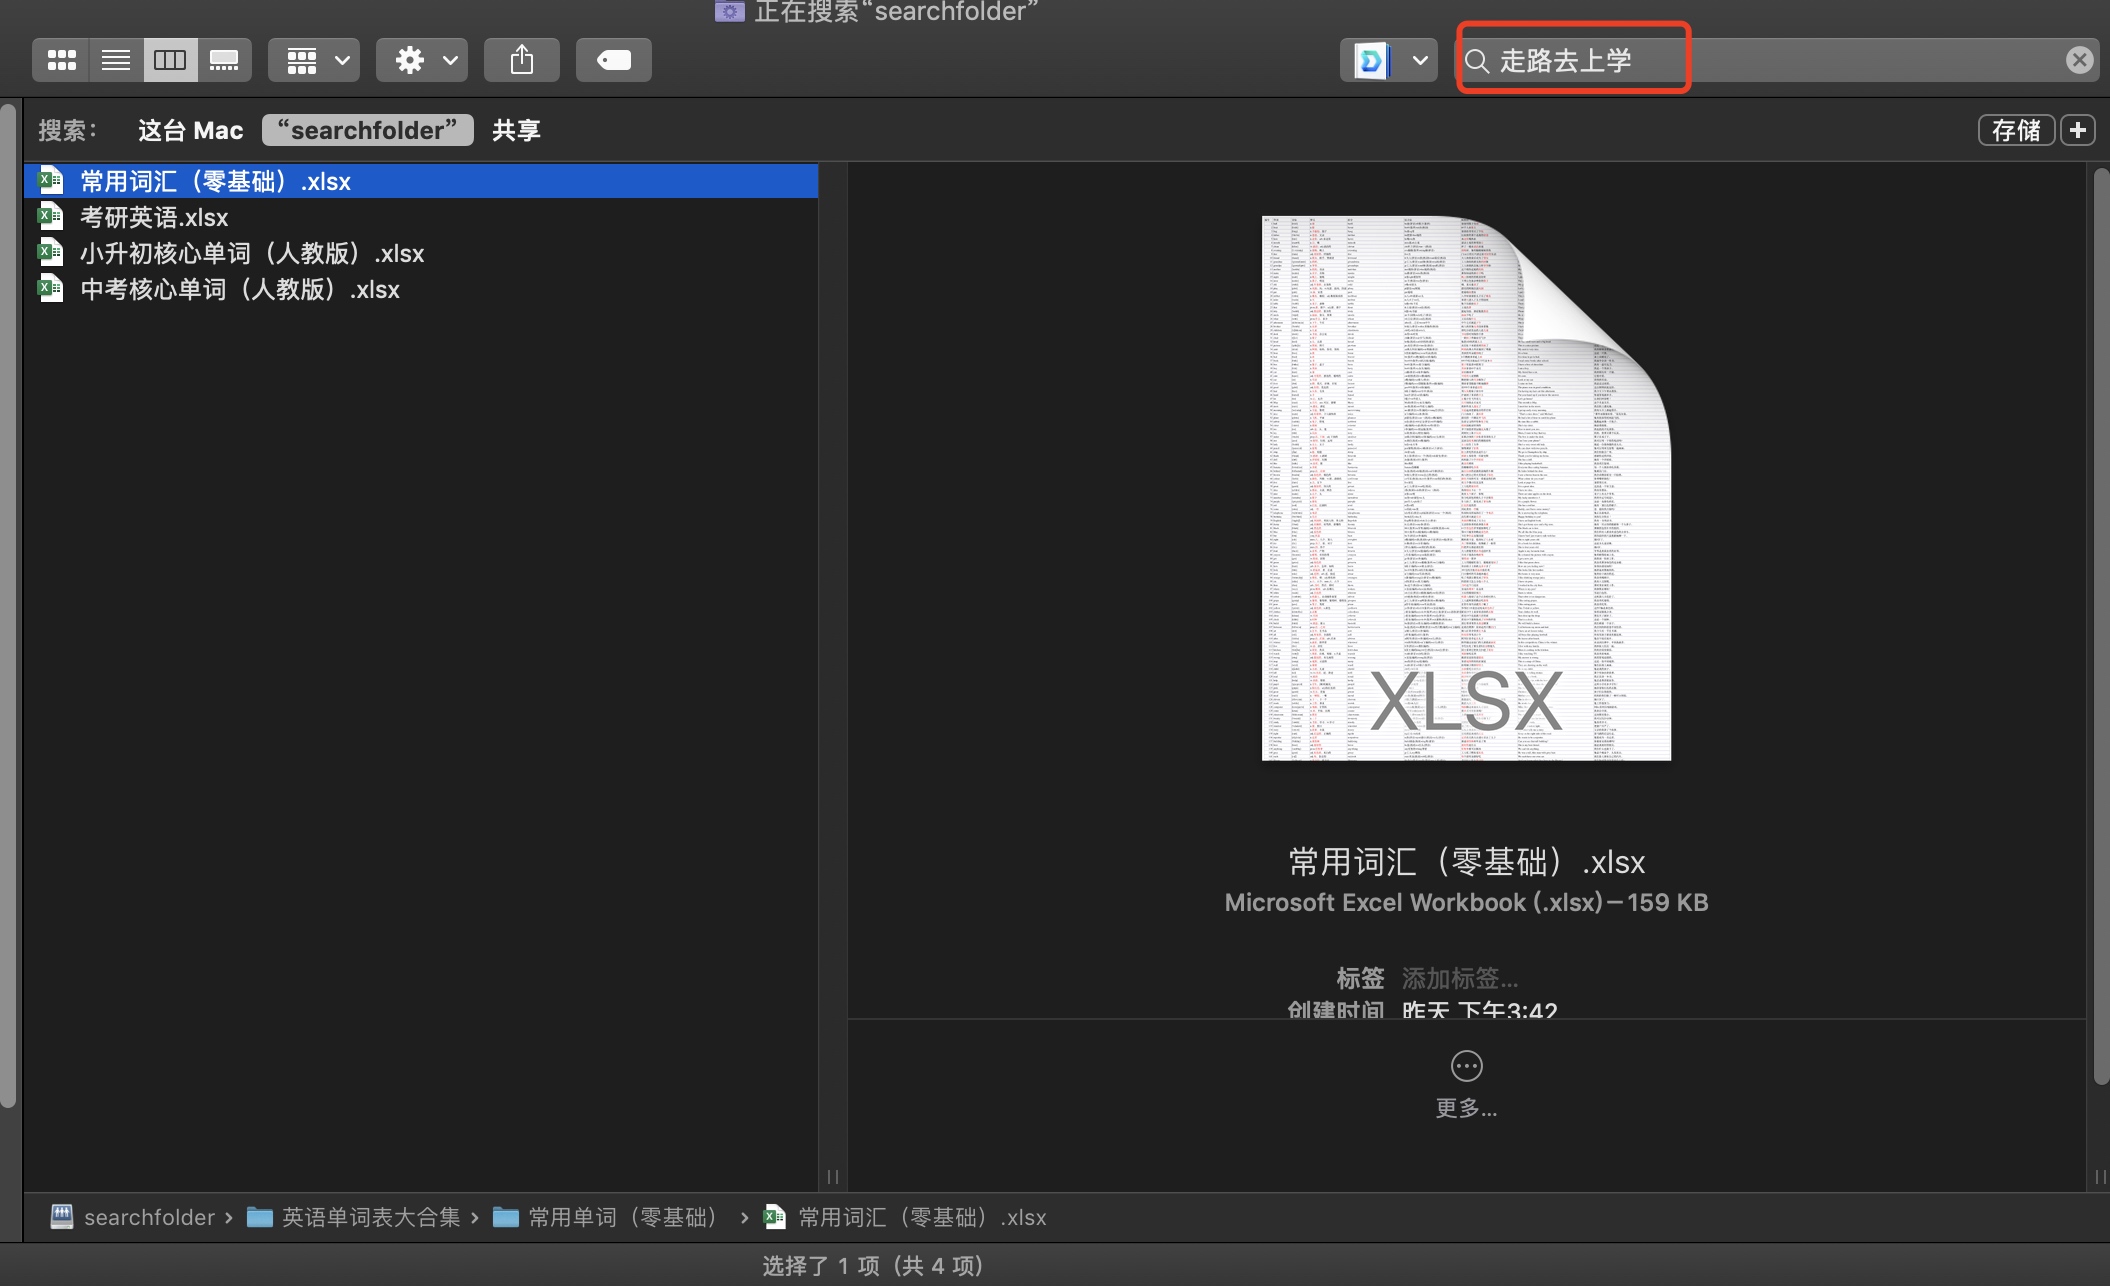Open the gear action menu

[x=422, y=60]
